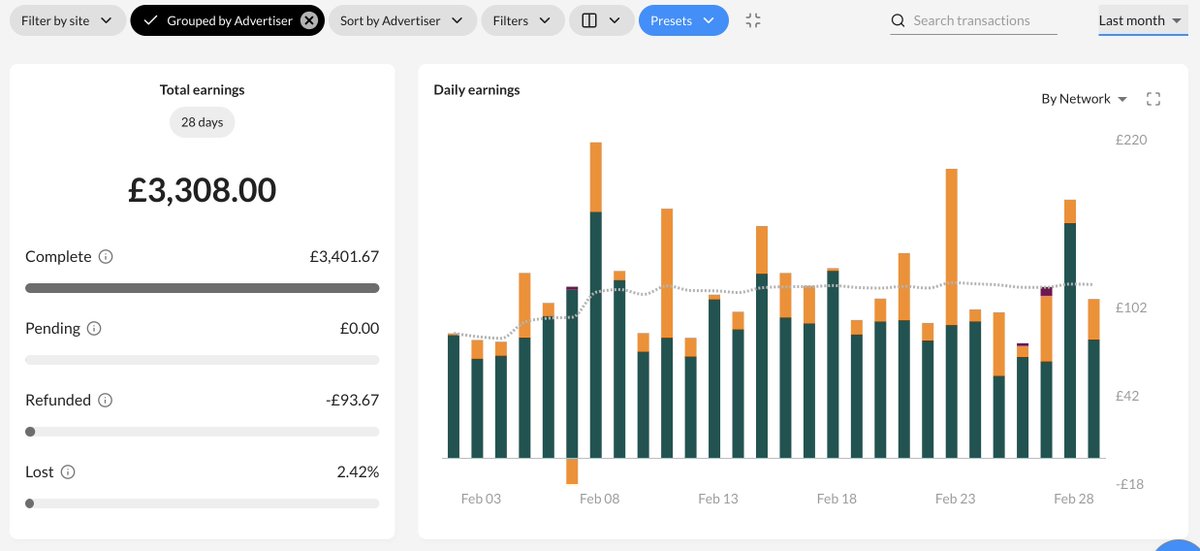Show info for Pending earnings
Viewport: 1200px width, 551px height.
[94, 329]
